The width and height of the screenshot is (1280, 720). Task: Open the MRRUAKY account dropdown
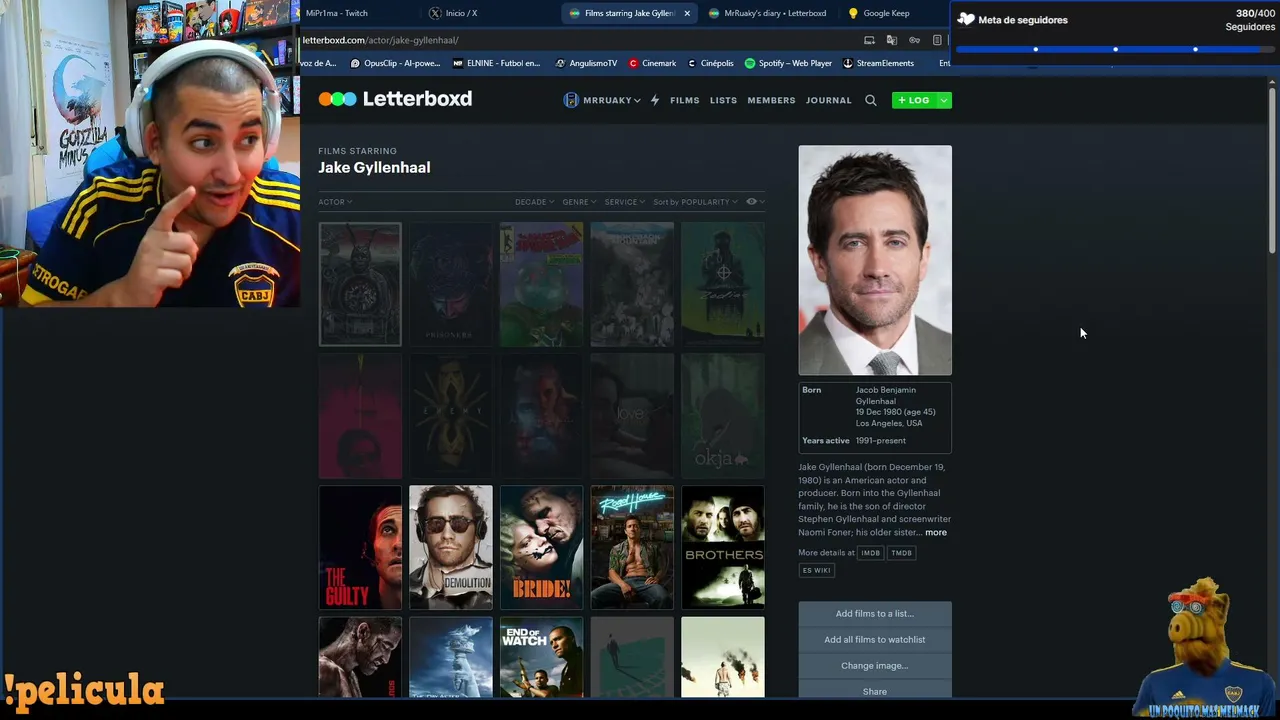(x=611, y=100)
